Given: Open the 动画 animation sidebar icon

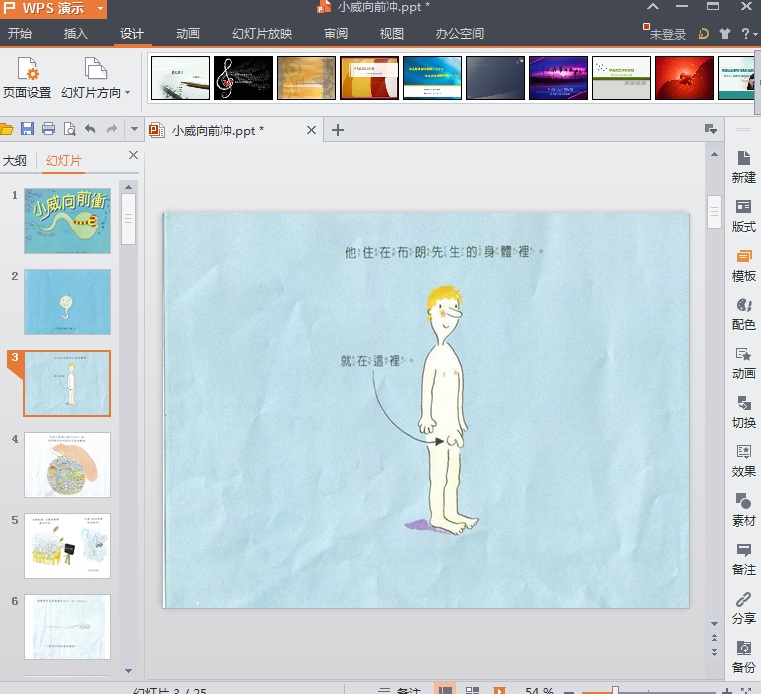Looking at the screenshot, I should tap(743, 362).
